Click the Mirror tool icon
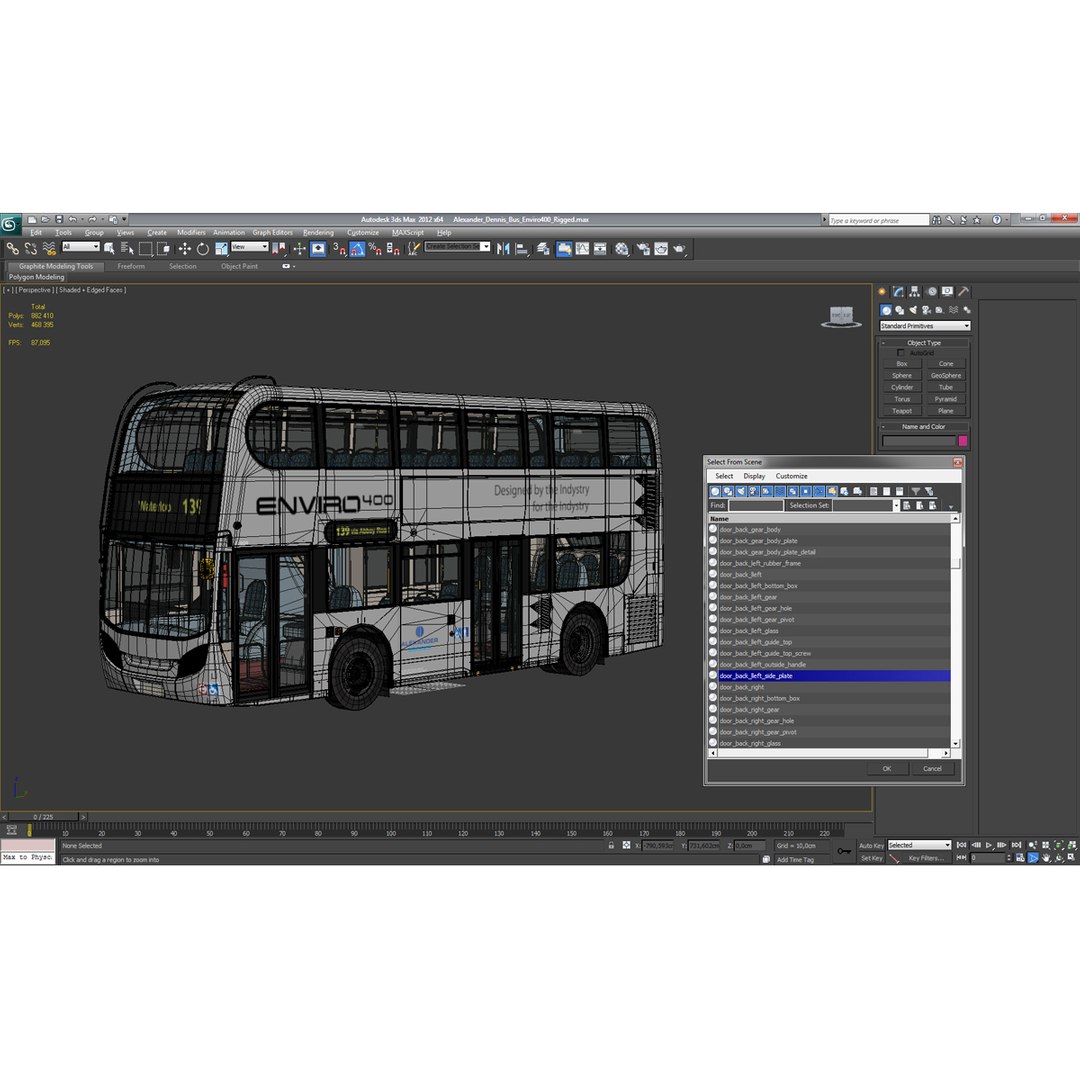 tap(503, 249)
